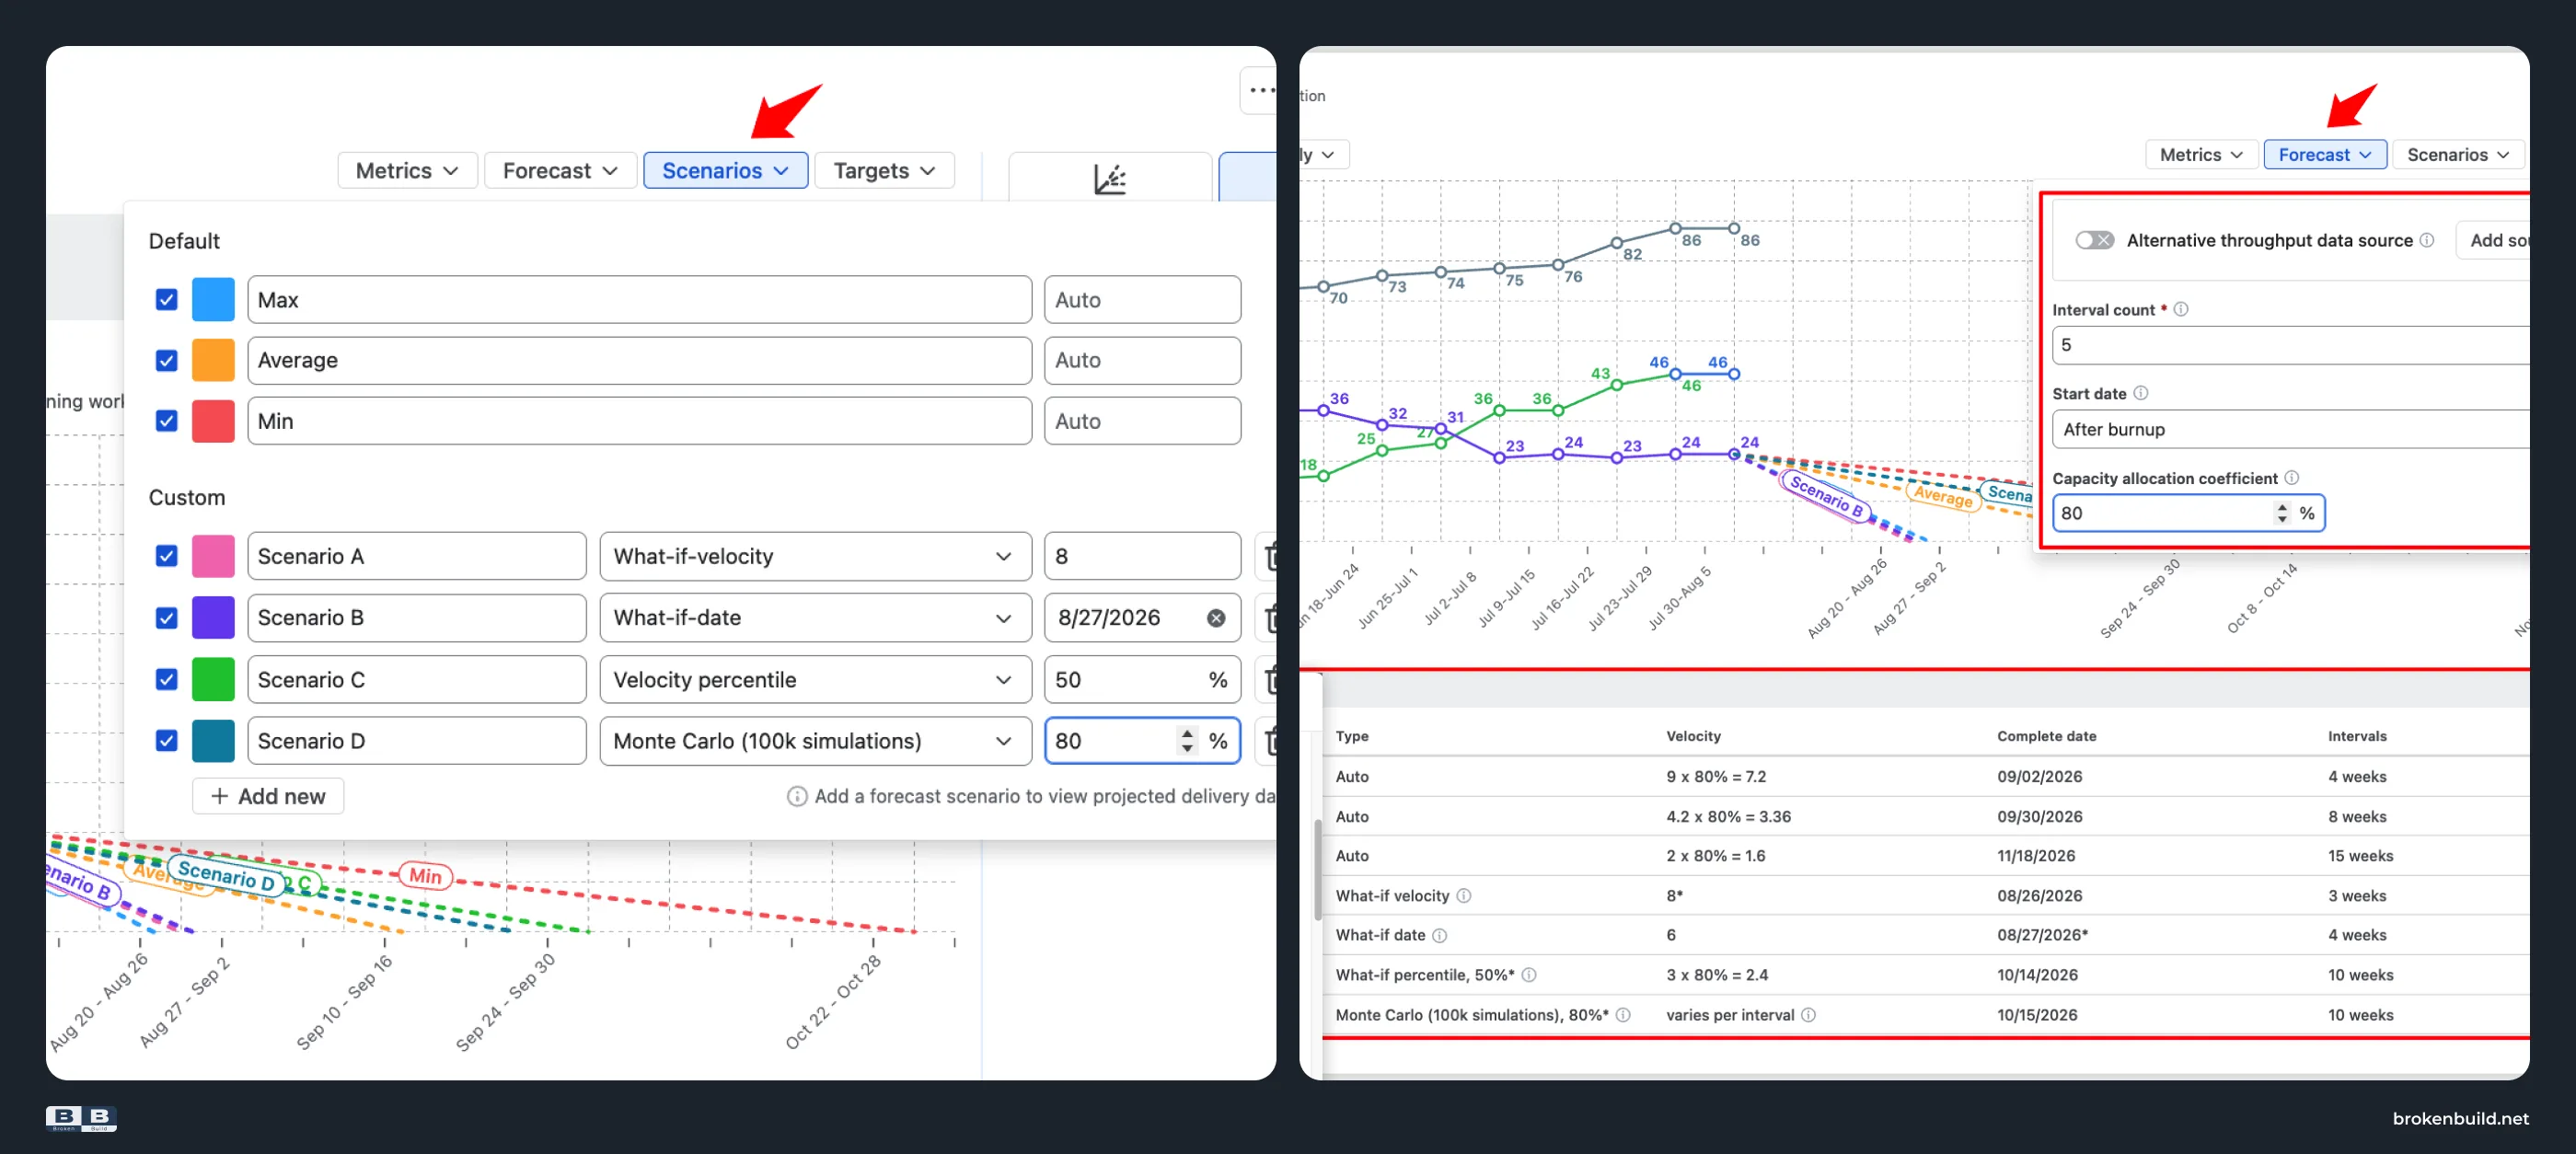Click the scatter chart view icon
This screenshot has height=1154, width=2576.
pyautogui.click(x=1110, y=178)
